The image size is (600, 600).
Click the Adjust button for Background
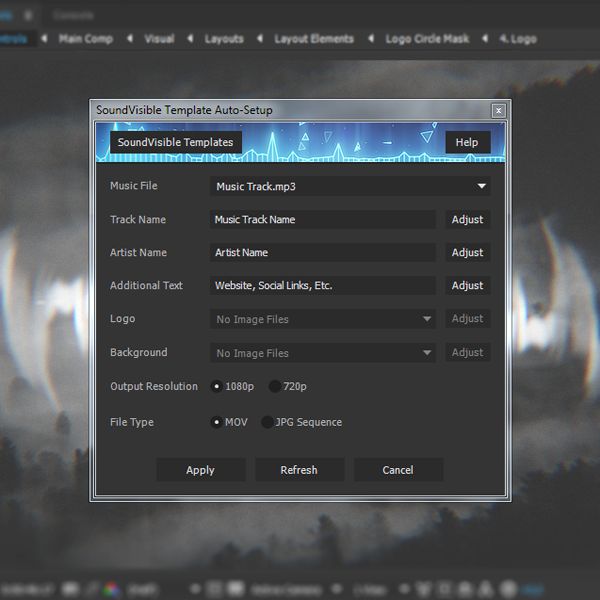(468, 352)
